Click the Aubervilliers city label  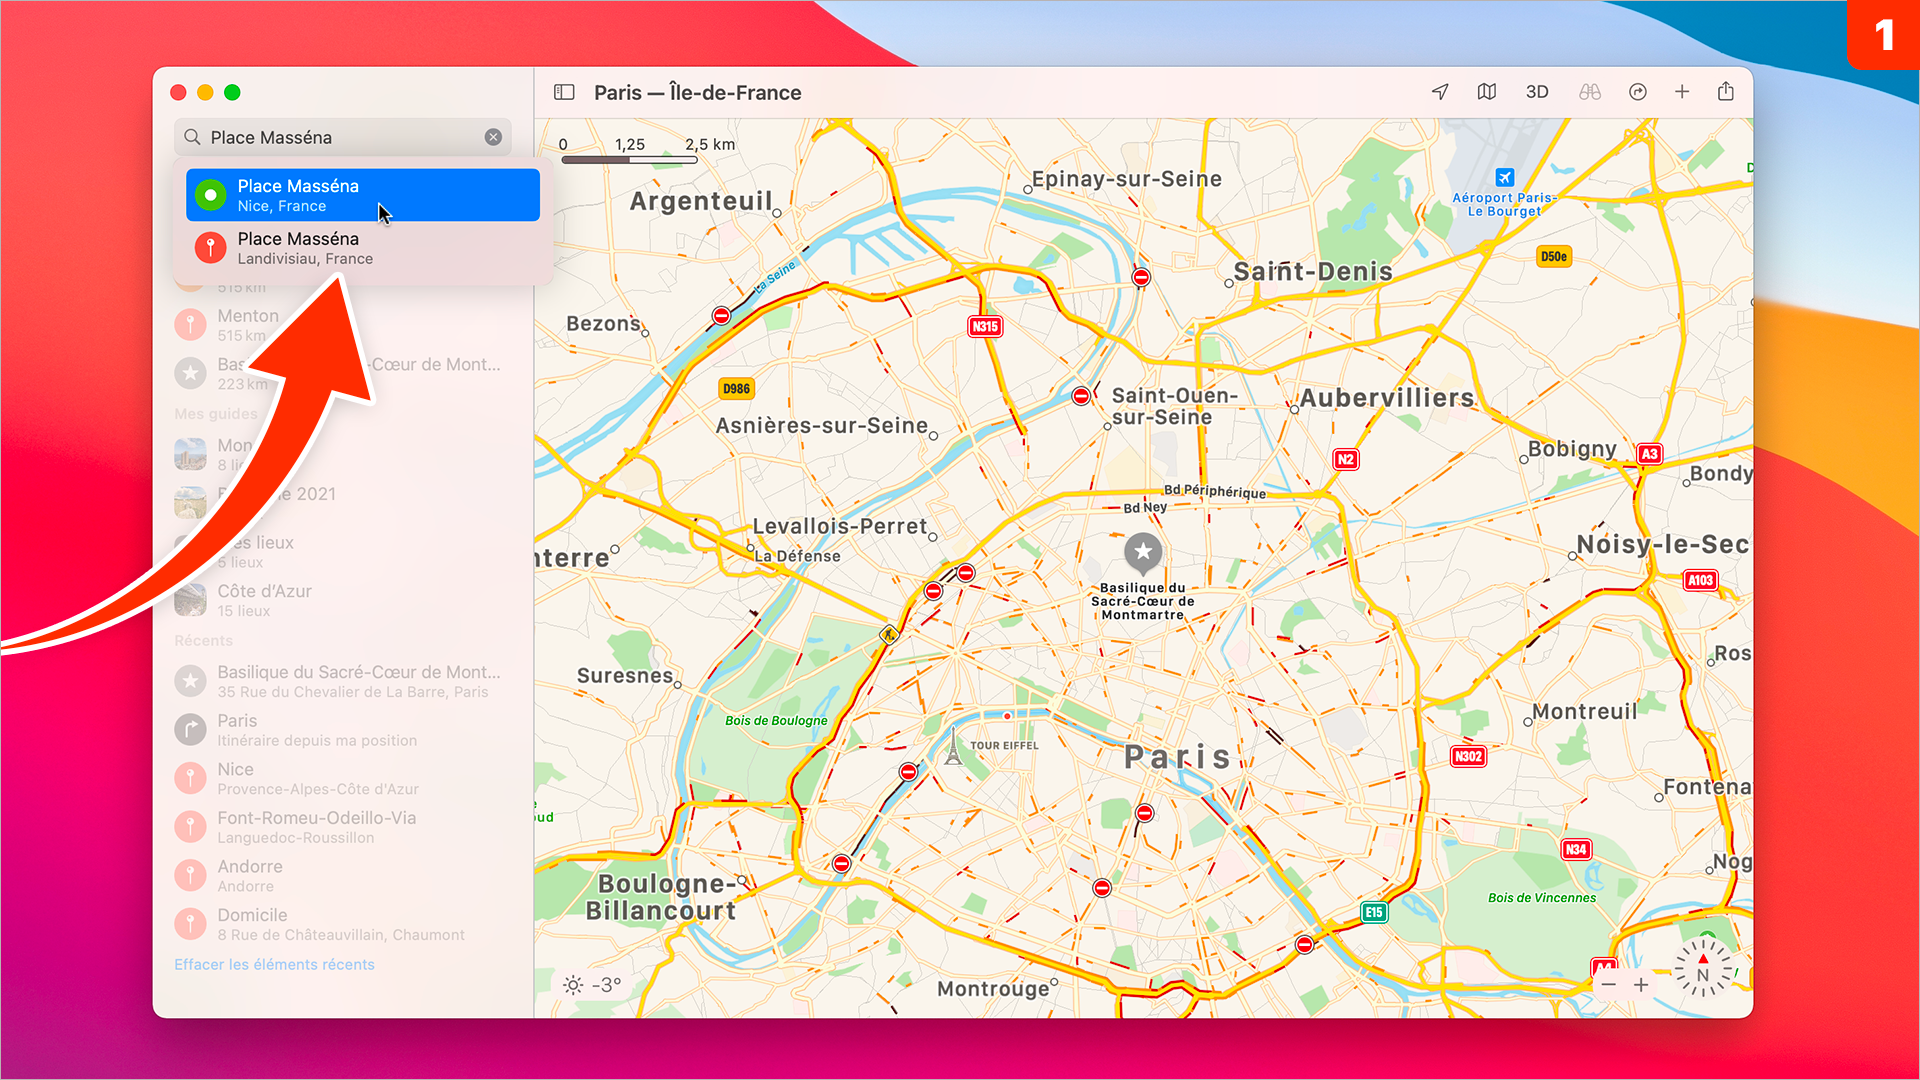(x=1387, y=398)
